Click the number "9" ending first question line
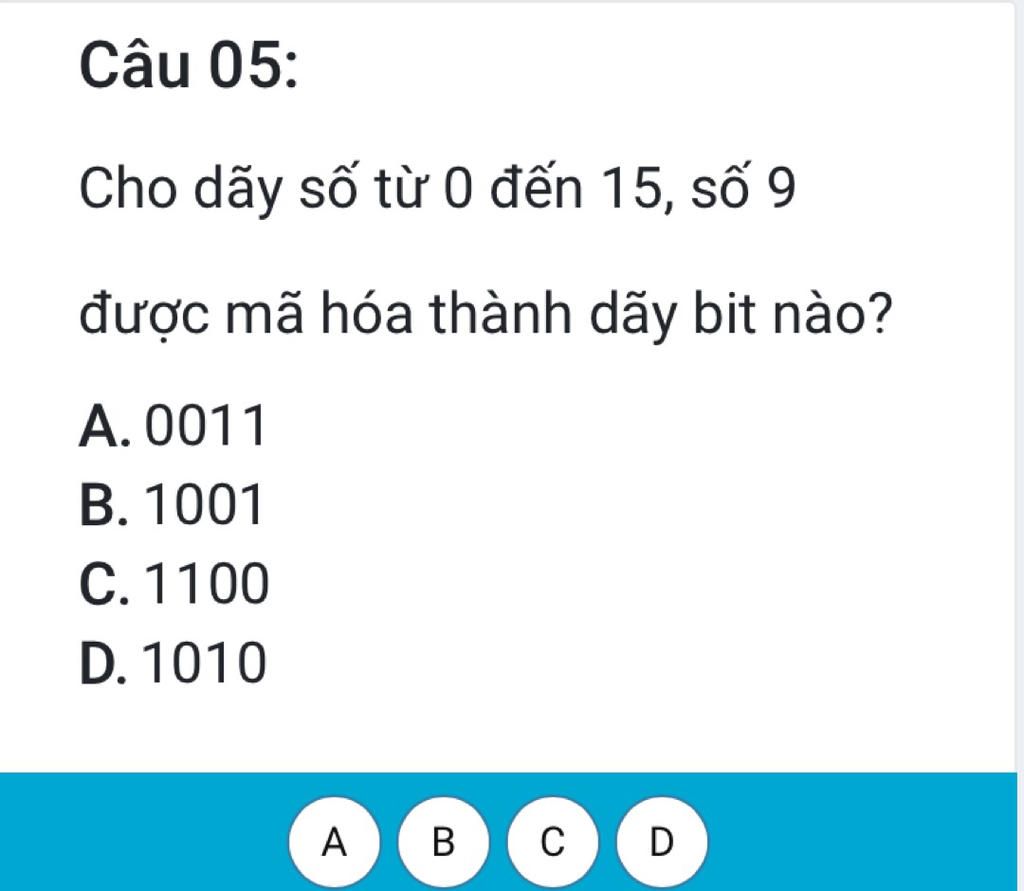 (x=781, y=190)
